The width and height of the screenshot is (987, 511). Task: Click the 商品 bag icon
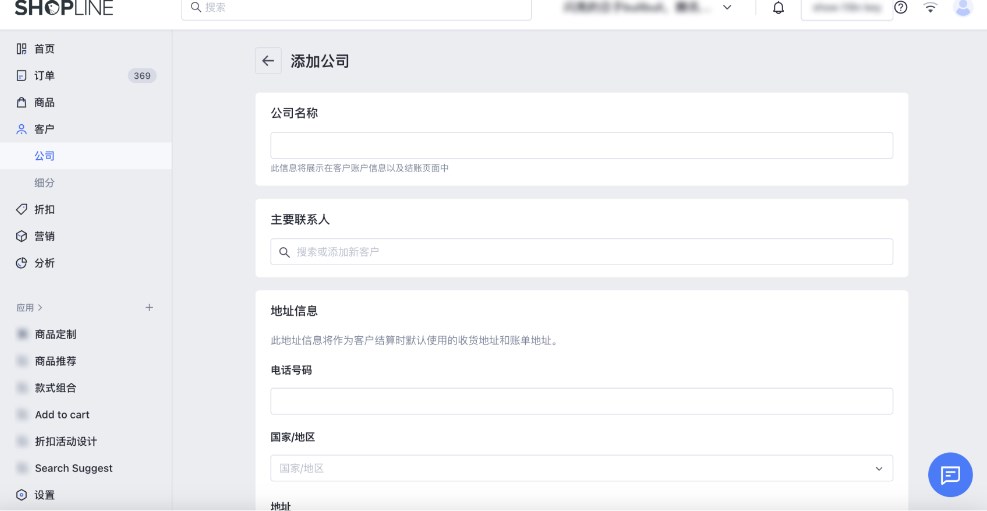(21, 102)
